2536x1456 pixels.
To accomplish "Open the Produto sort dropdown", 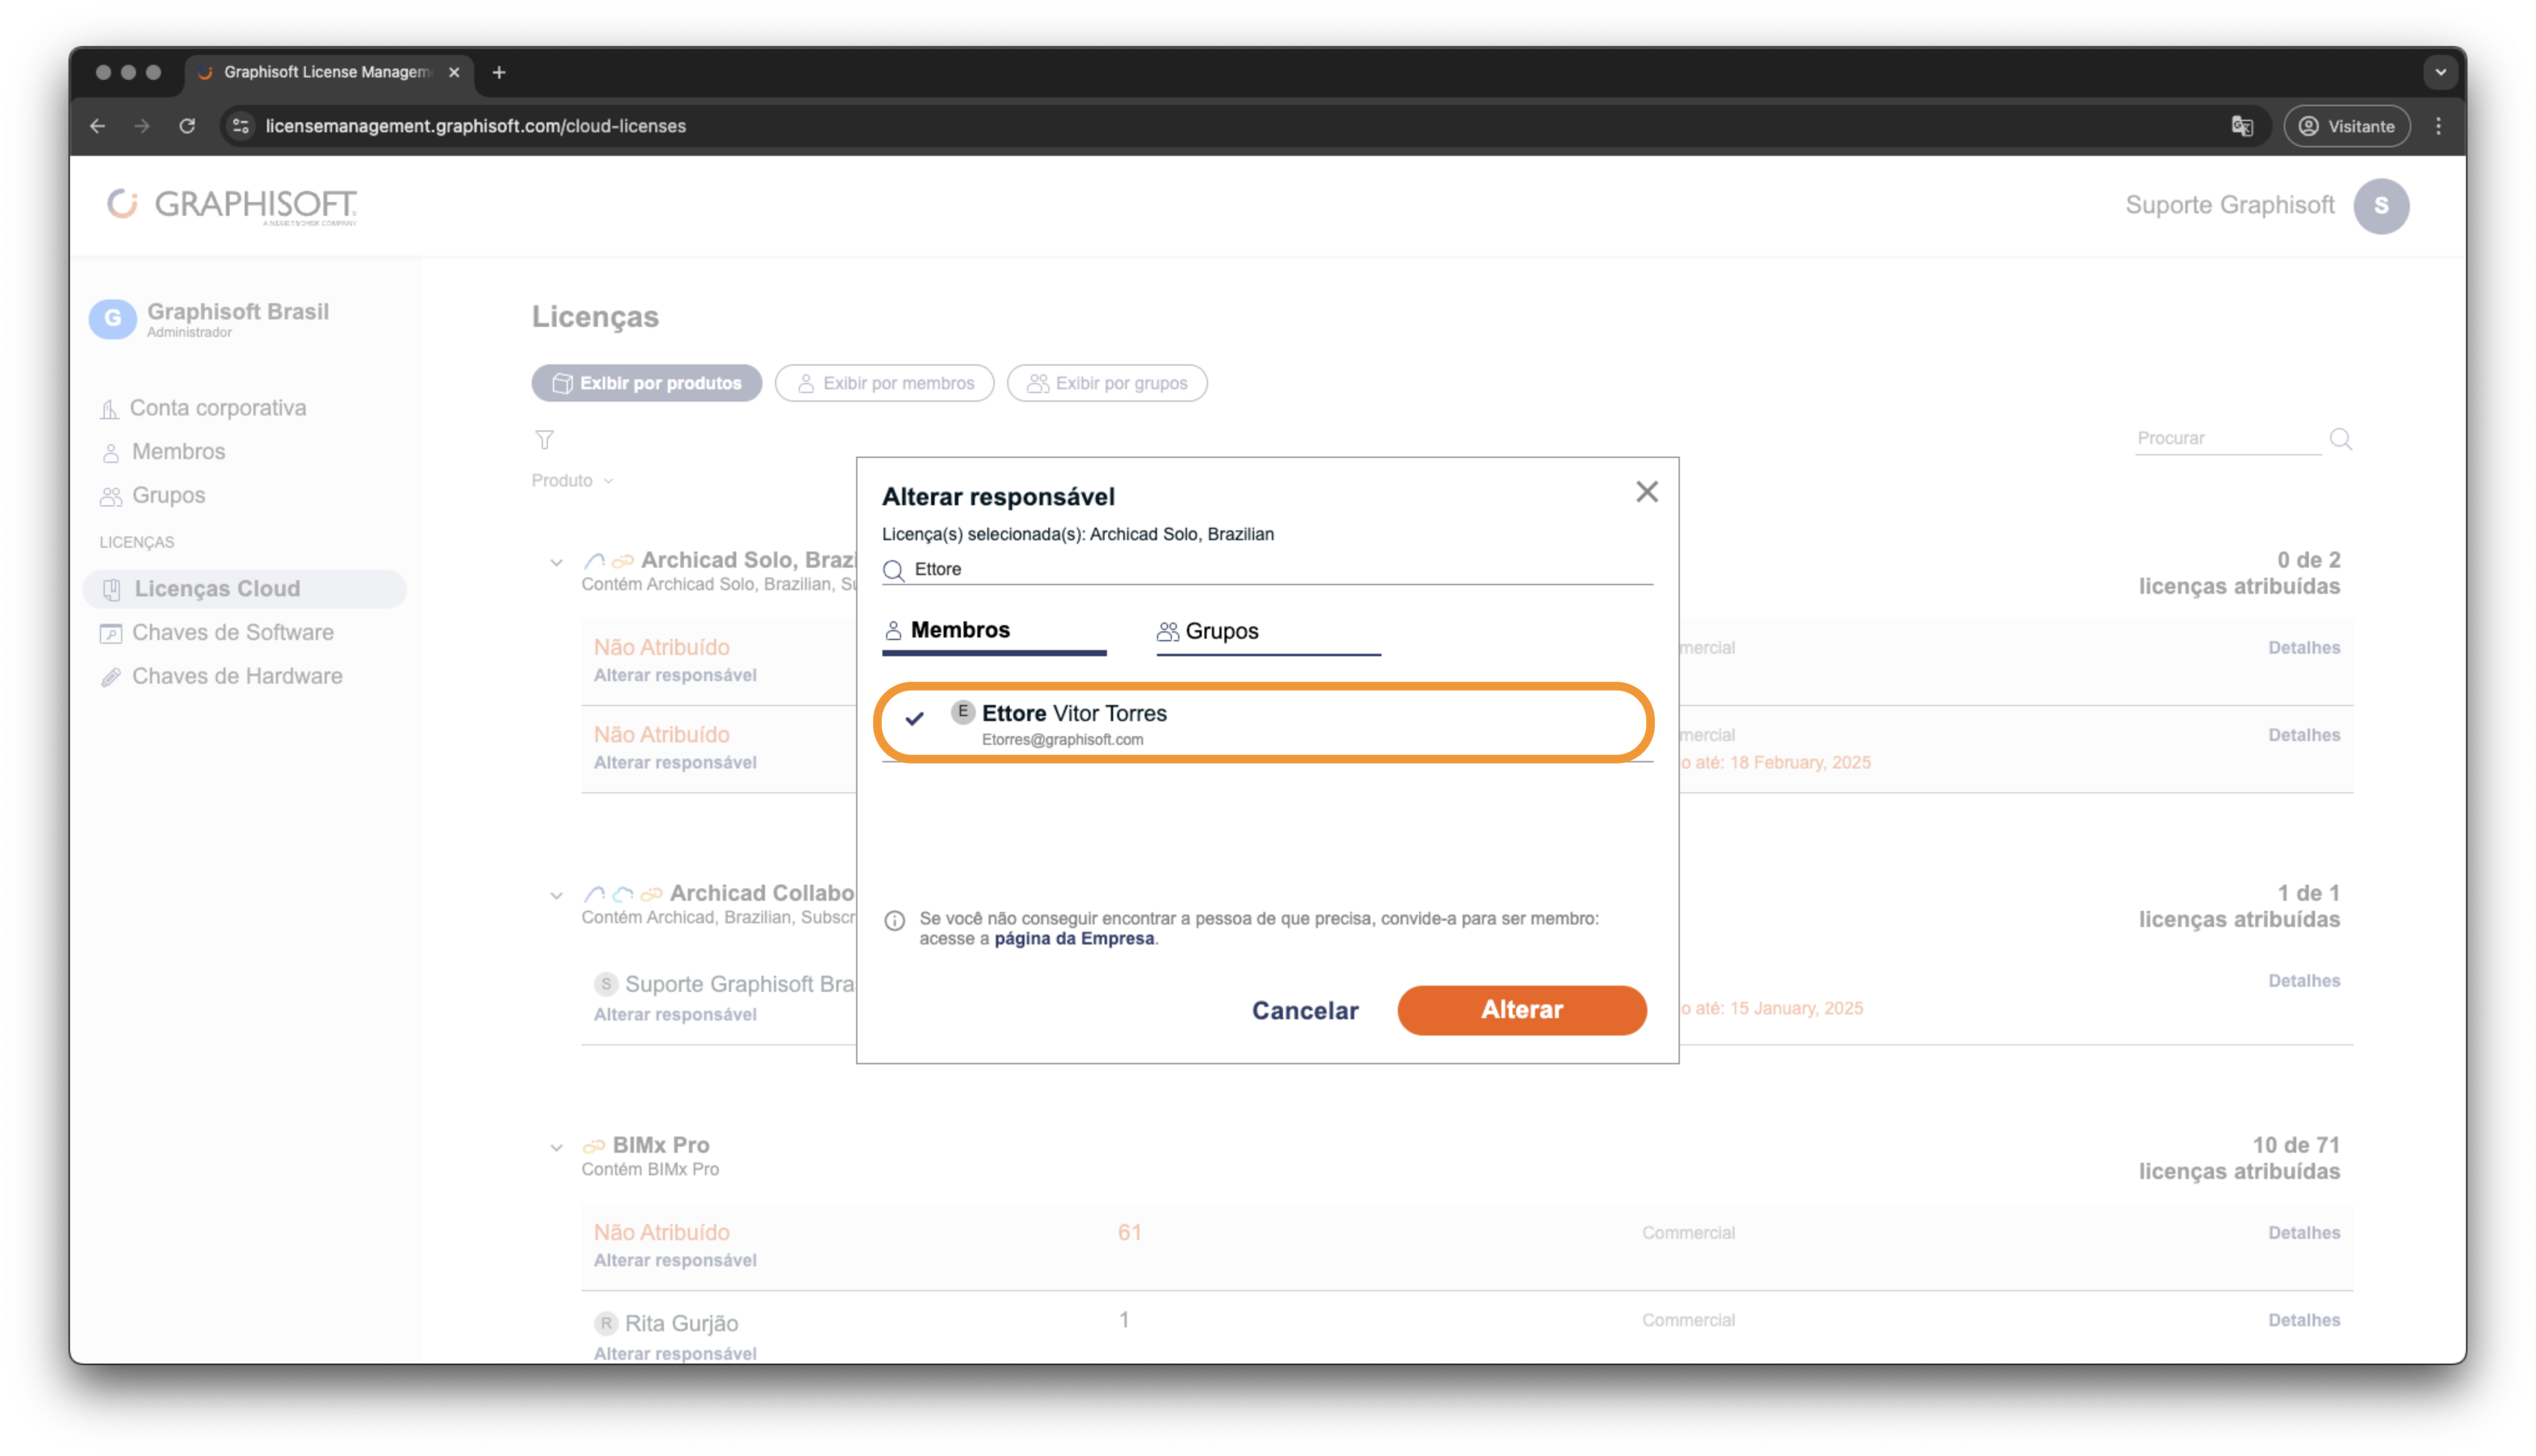I will click(x=572, y=481).
